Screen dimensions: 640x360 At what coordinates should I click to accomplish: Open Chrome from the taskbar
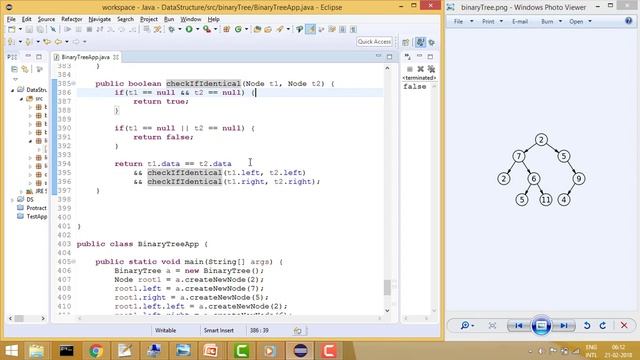[96, 351]
